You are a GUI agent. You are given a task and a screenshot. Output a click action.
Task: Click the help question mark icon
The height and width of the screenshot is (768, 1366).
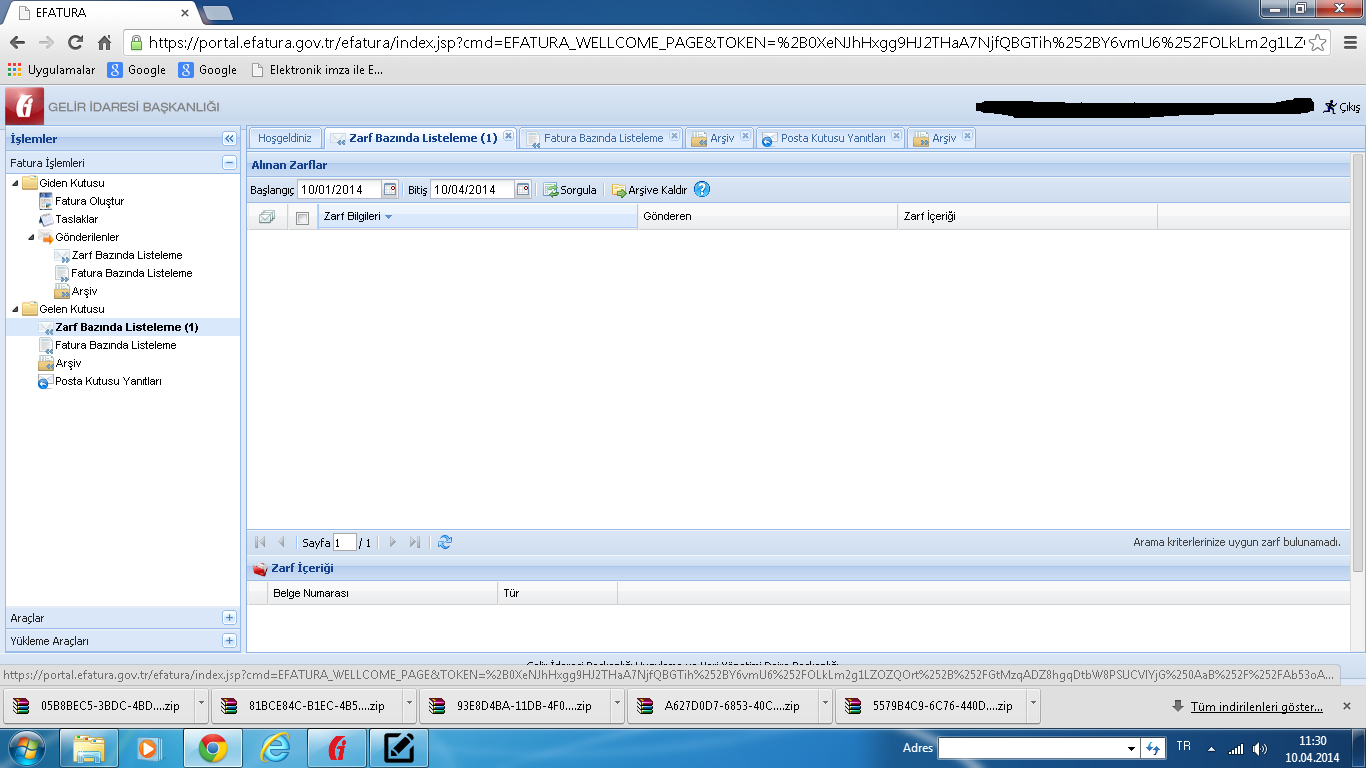(702, 189)
